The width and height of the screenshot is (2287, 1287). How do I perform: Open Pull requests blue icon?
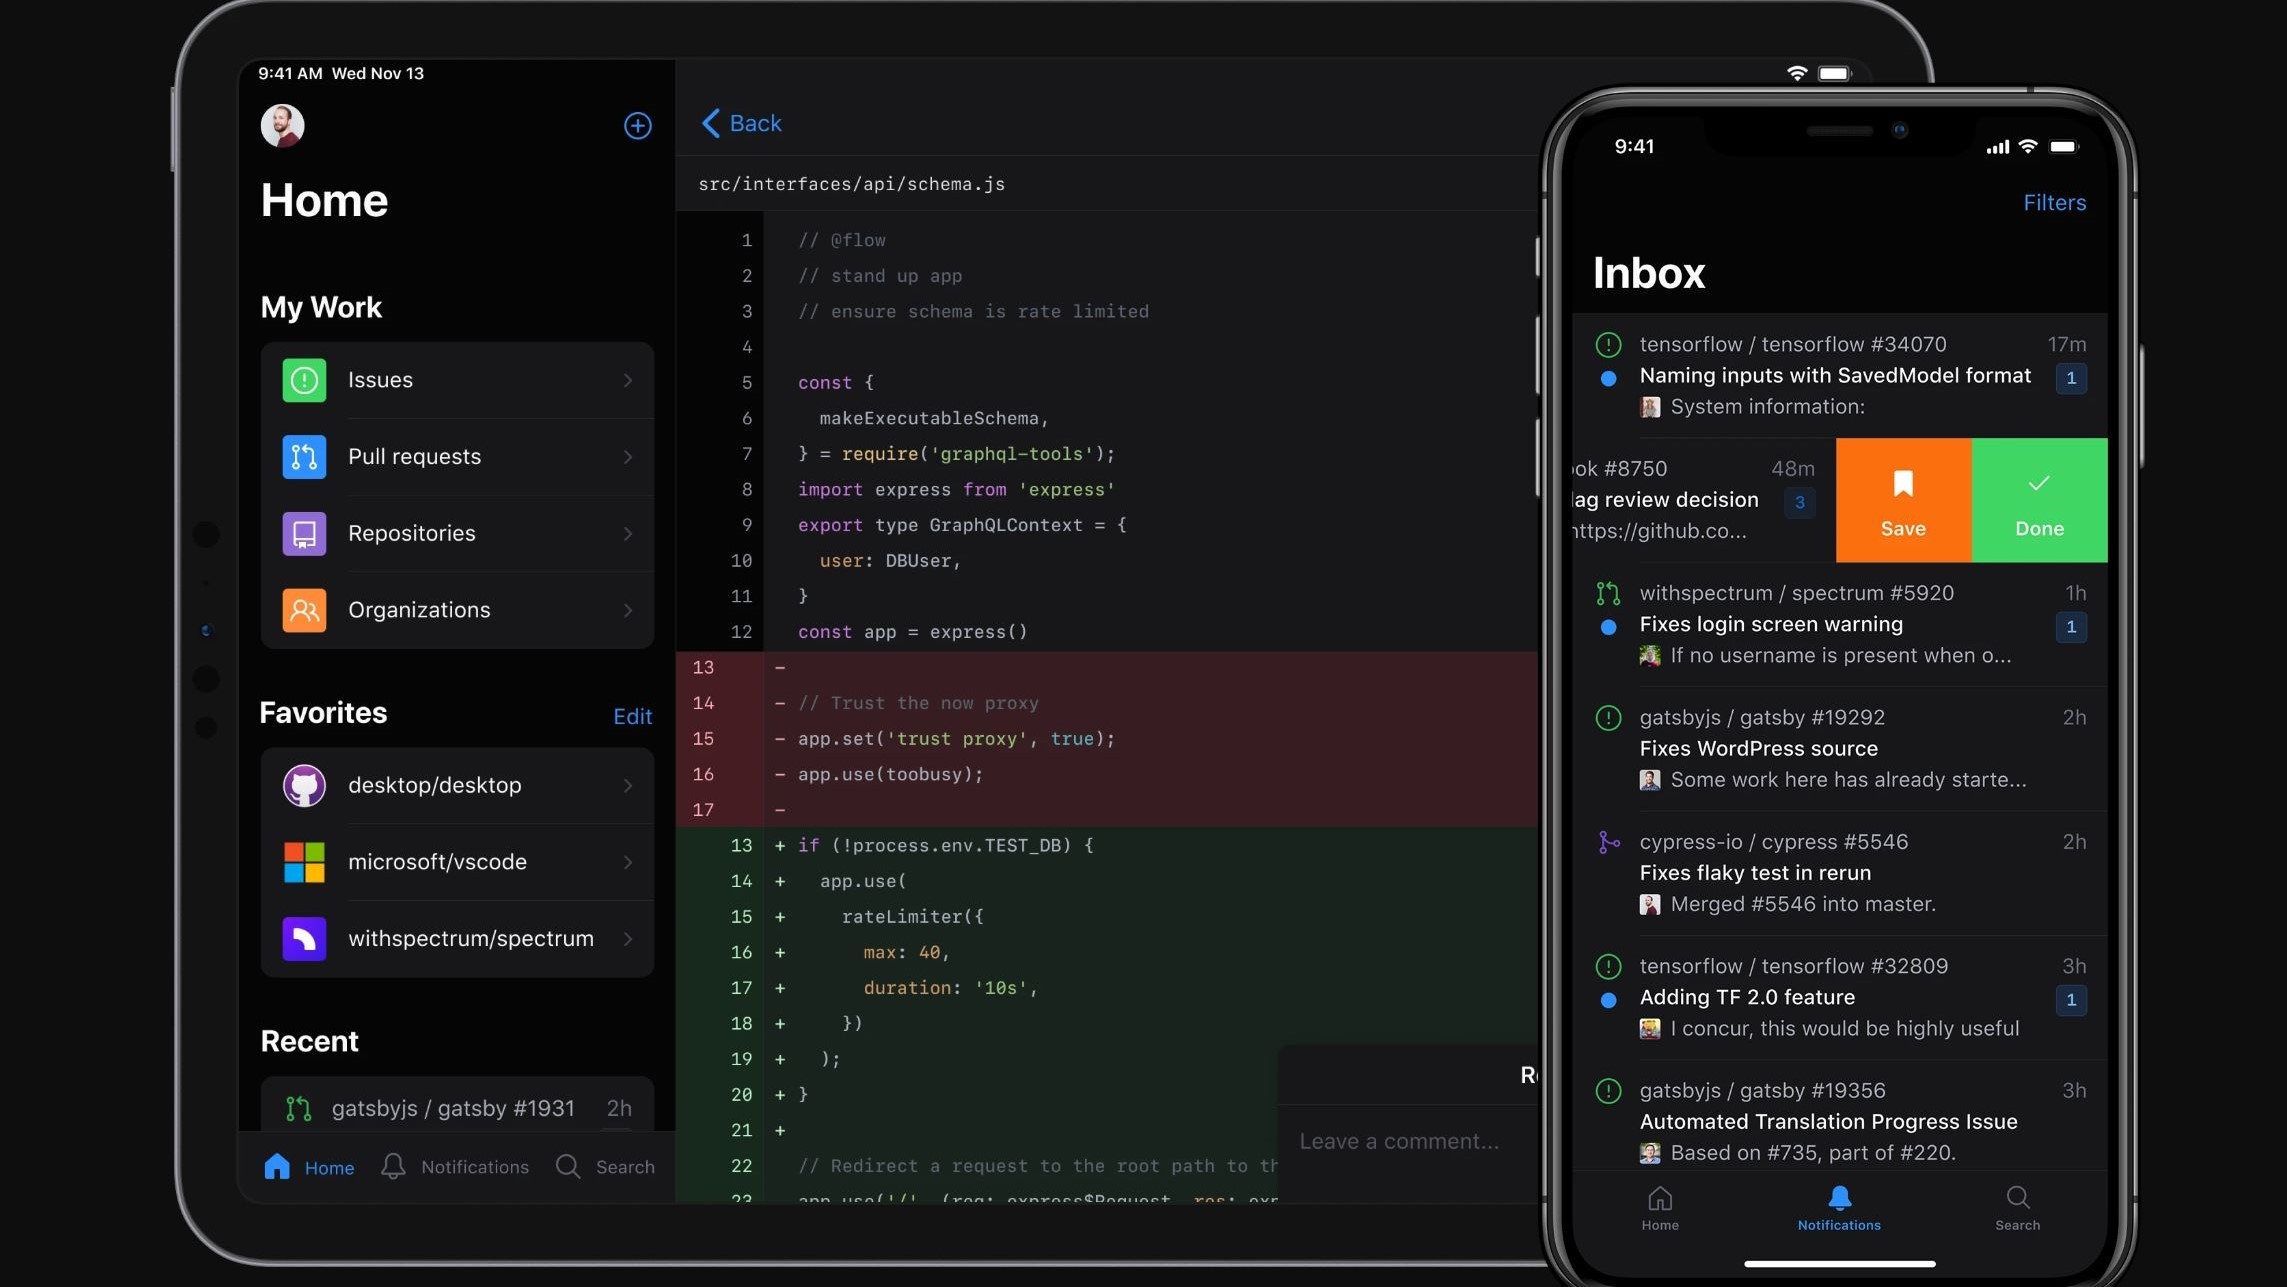[x=304, y=457]
